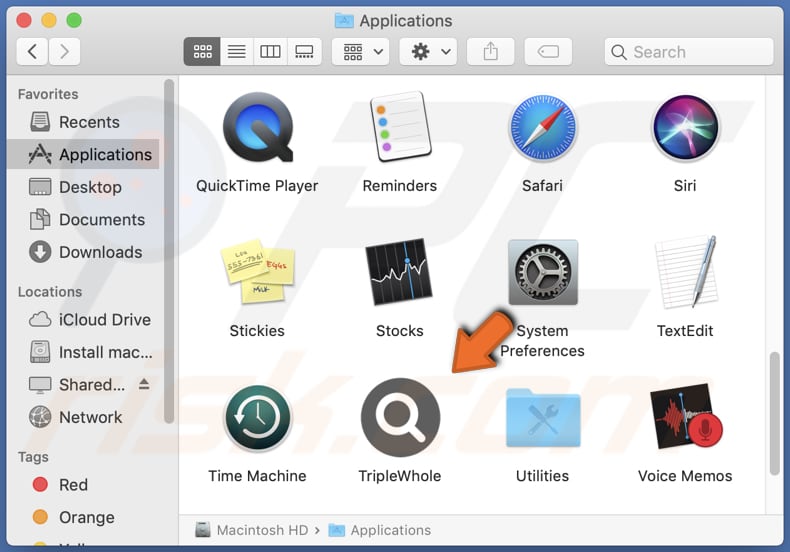Screen dimensions: 790x552
Task: Open Downloads in the sidebar
Action: tap(84, 252)
